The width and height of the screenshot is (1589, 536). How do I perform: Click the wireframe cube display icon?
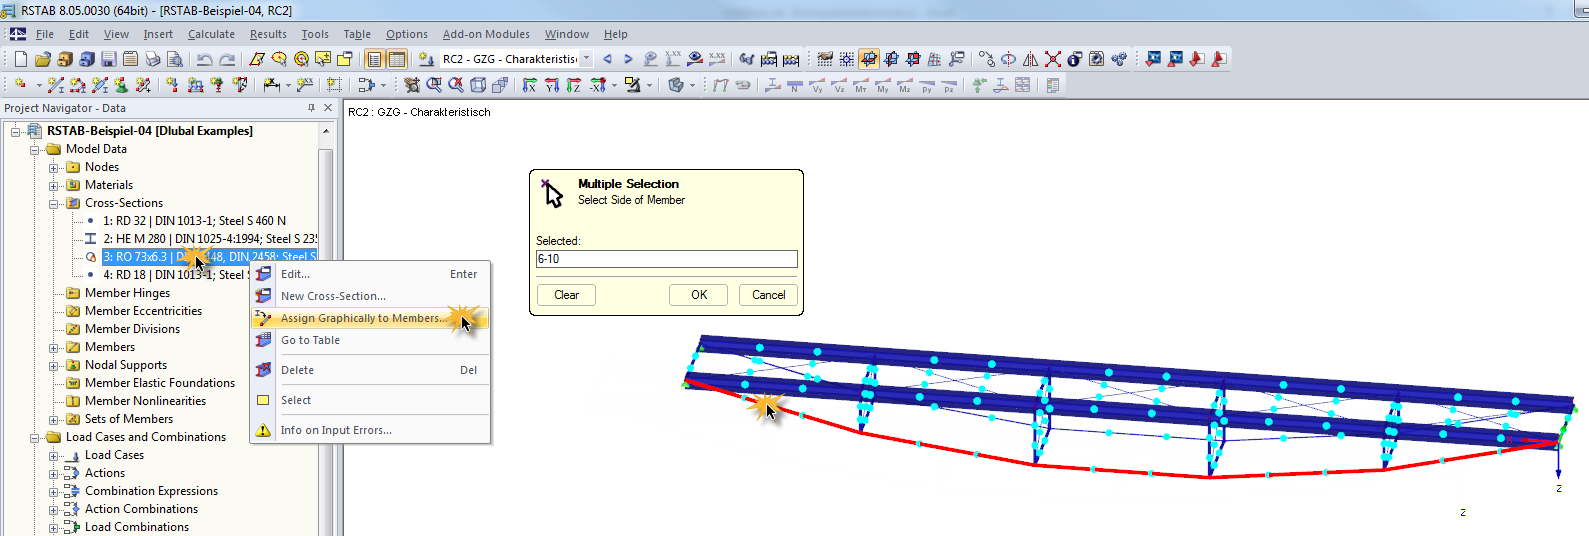(478, 85)
